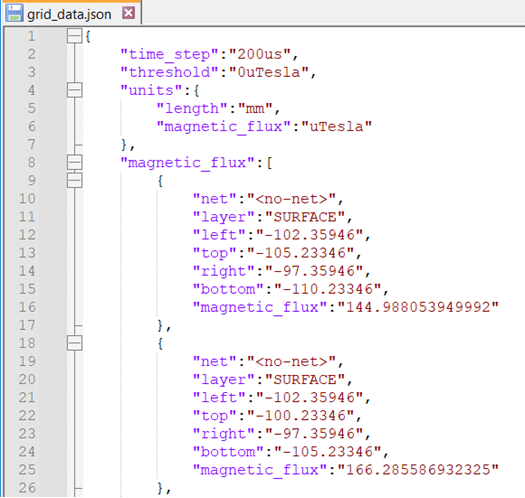This screenshot has width=525, height=498.
Task: Click the "net" key on line 10
Action: [215, 199]
